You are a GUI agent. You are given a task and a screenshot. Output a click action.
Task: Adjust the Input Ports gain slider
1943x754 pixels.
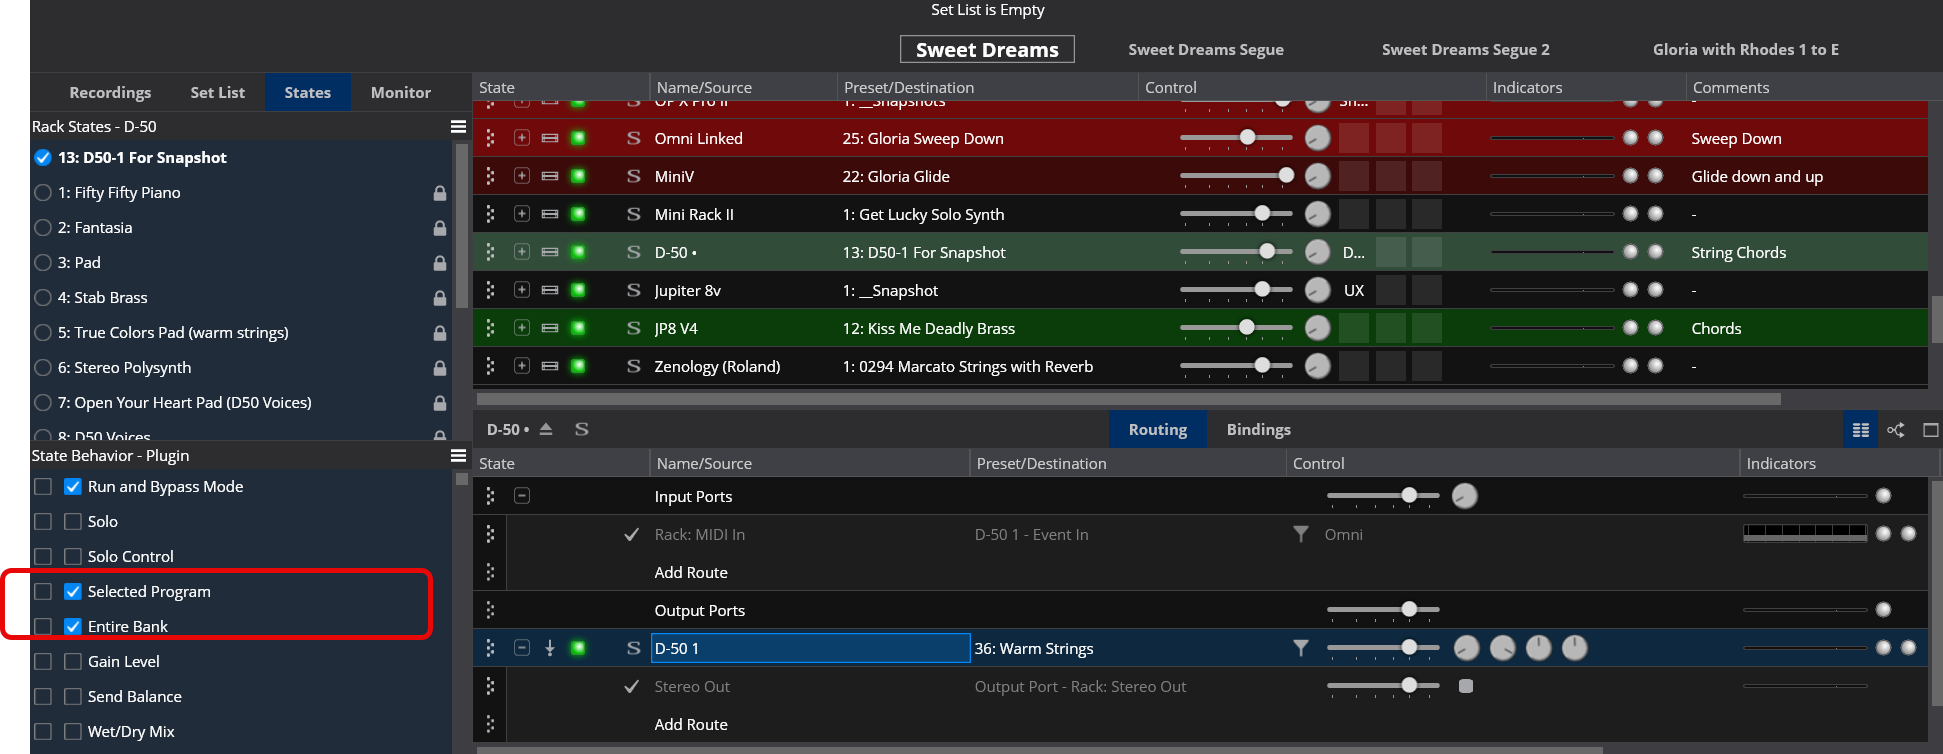[1383, 496]
